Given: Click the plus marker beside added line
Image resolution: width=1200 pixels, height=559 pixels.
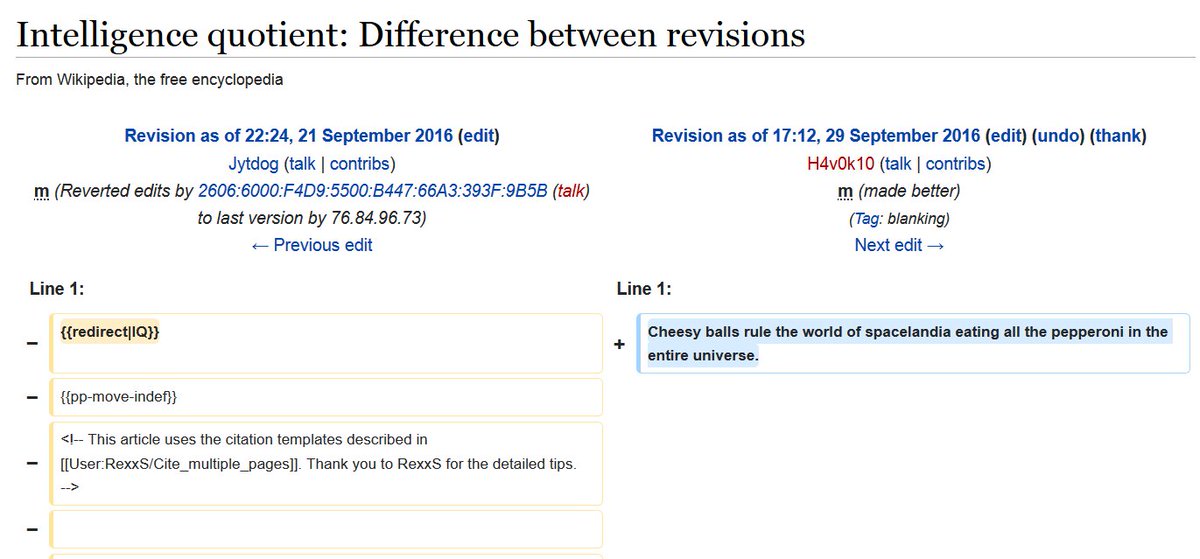Looking at the screenshot, I should point(619,344).
